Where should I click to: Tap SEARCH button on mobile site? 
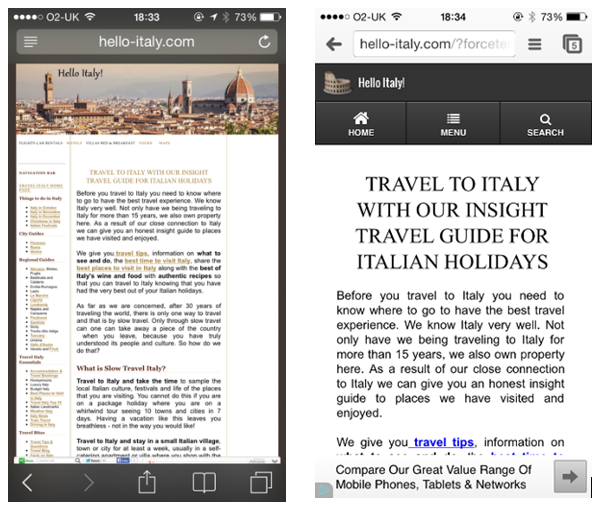(545, 123)
